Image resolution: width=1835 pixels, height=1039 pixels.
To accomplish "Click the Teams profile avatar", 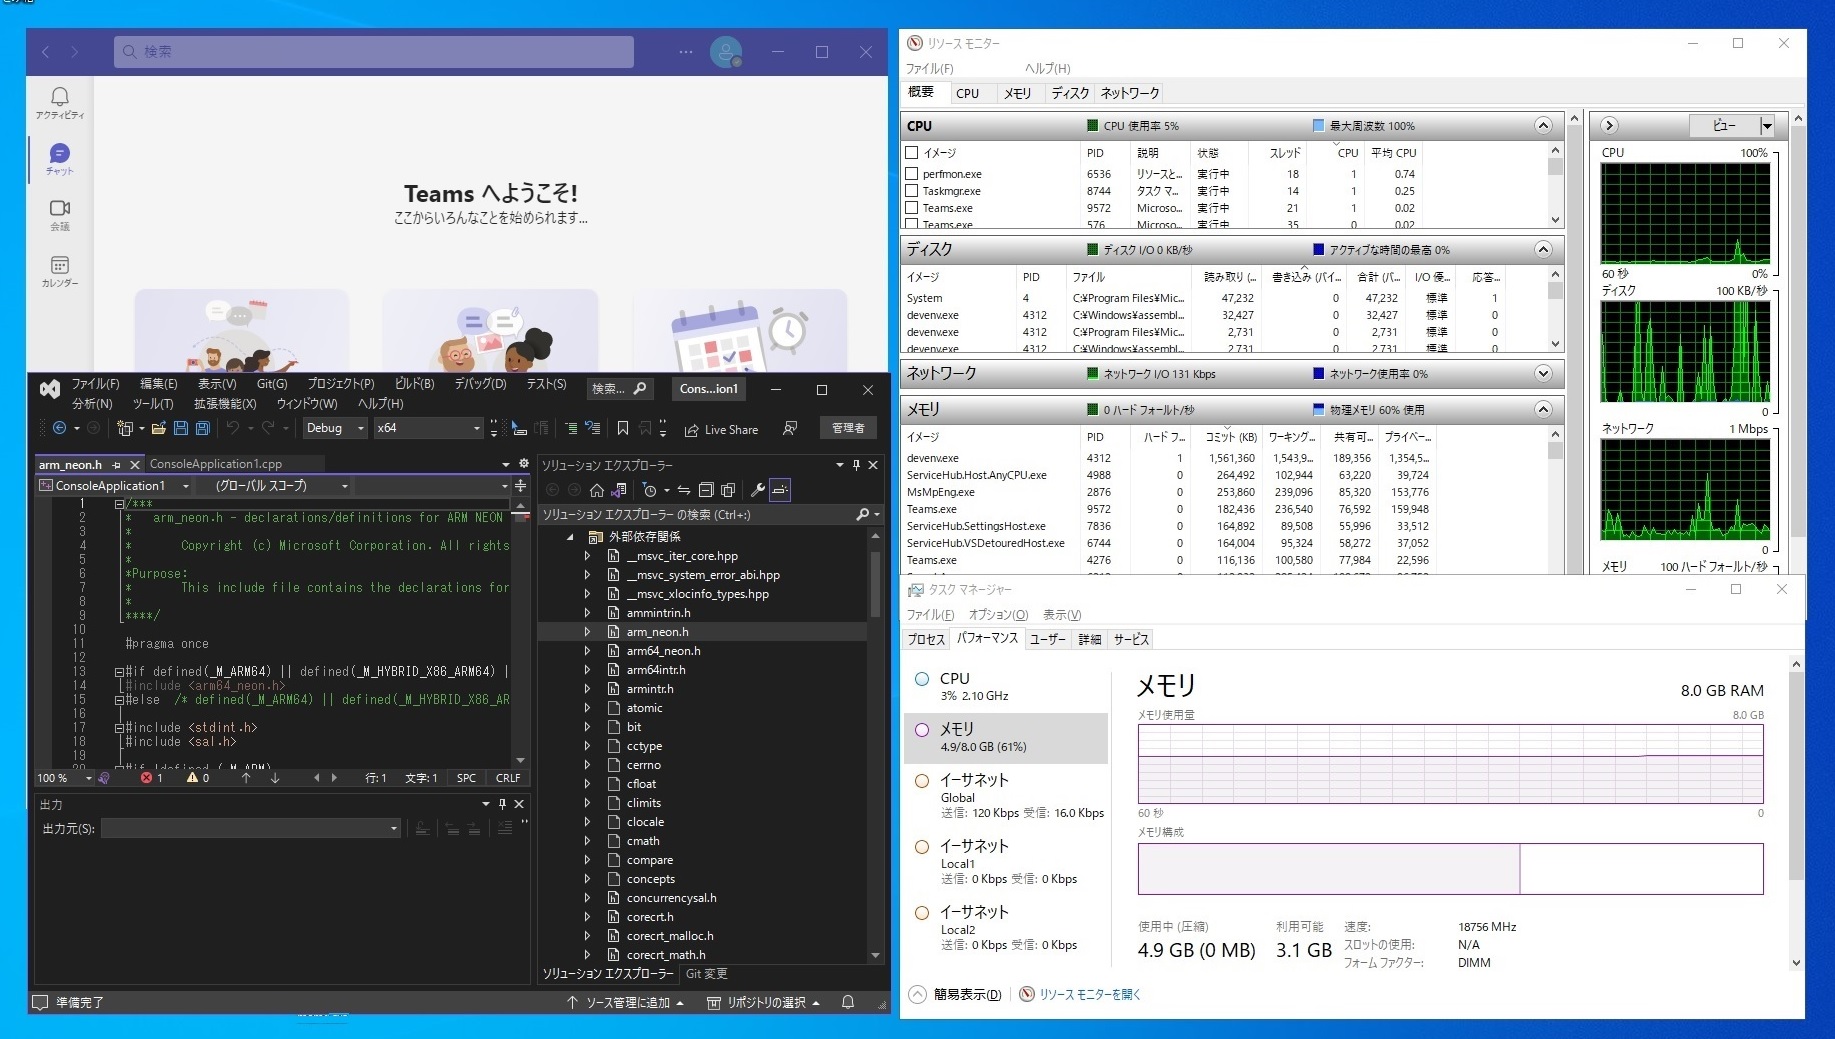I will coord(726,52).
